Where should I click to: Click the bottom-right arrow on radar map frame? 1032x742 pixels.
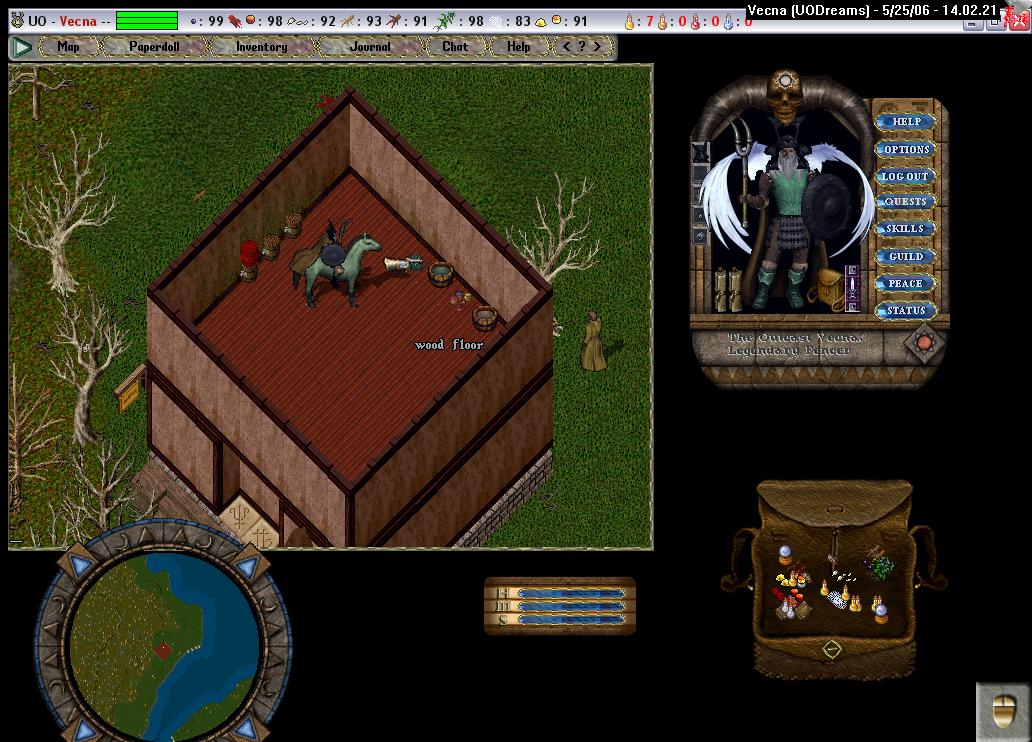(246, 728)
